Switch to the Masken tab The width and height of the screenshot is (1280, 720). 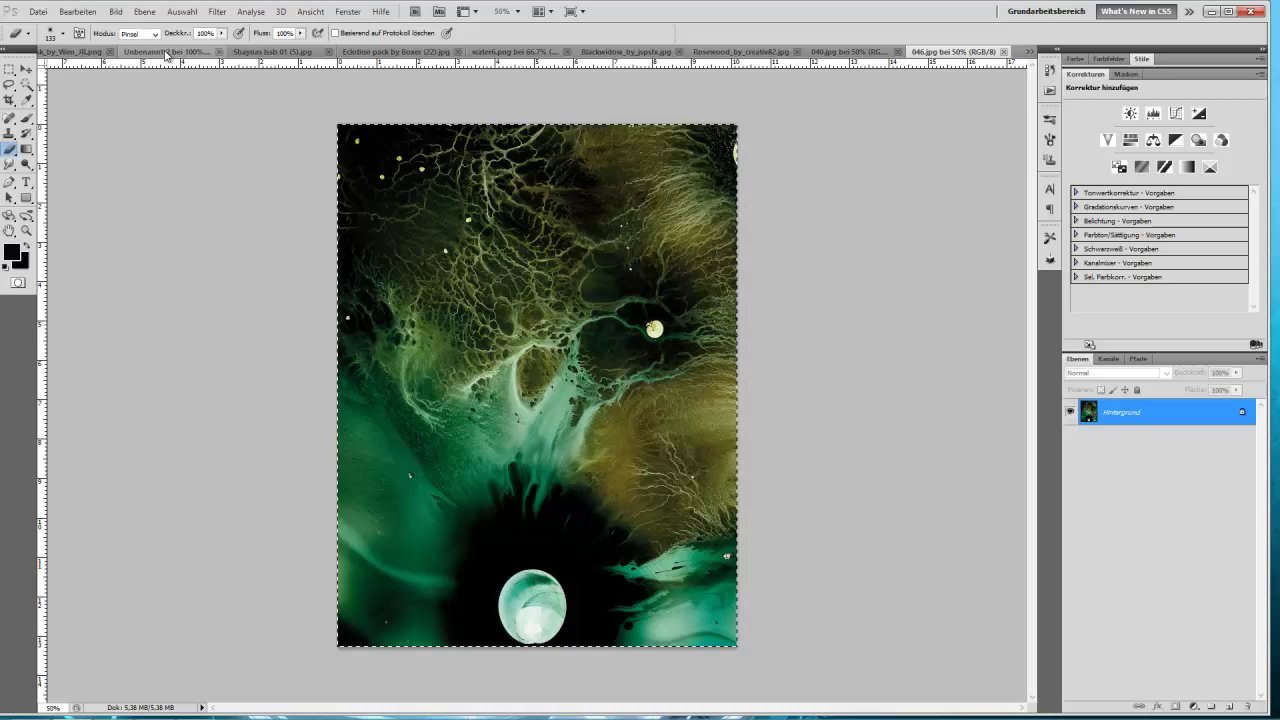click(x=1126, y=74)
